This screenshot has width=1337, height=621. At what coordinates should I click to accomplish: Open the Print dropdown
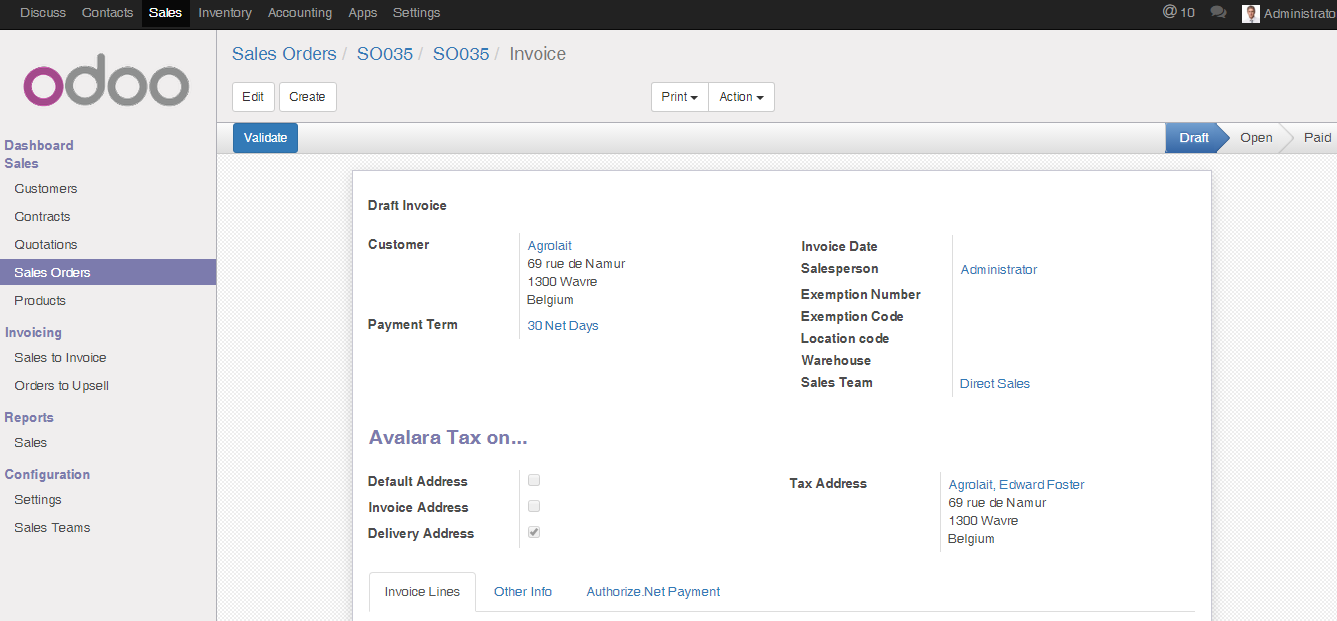[679, 97]
